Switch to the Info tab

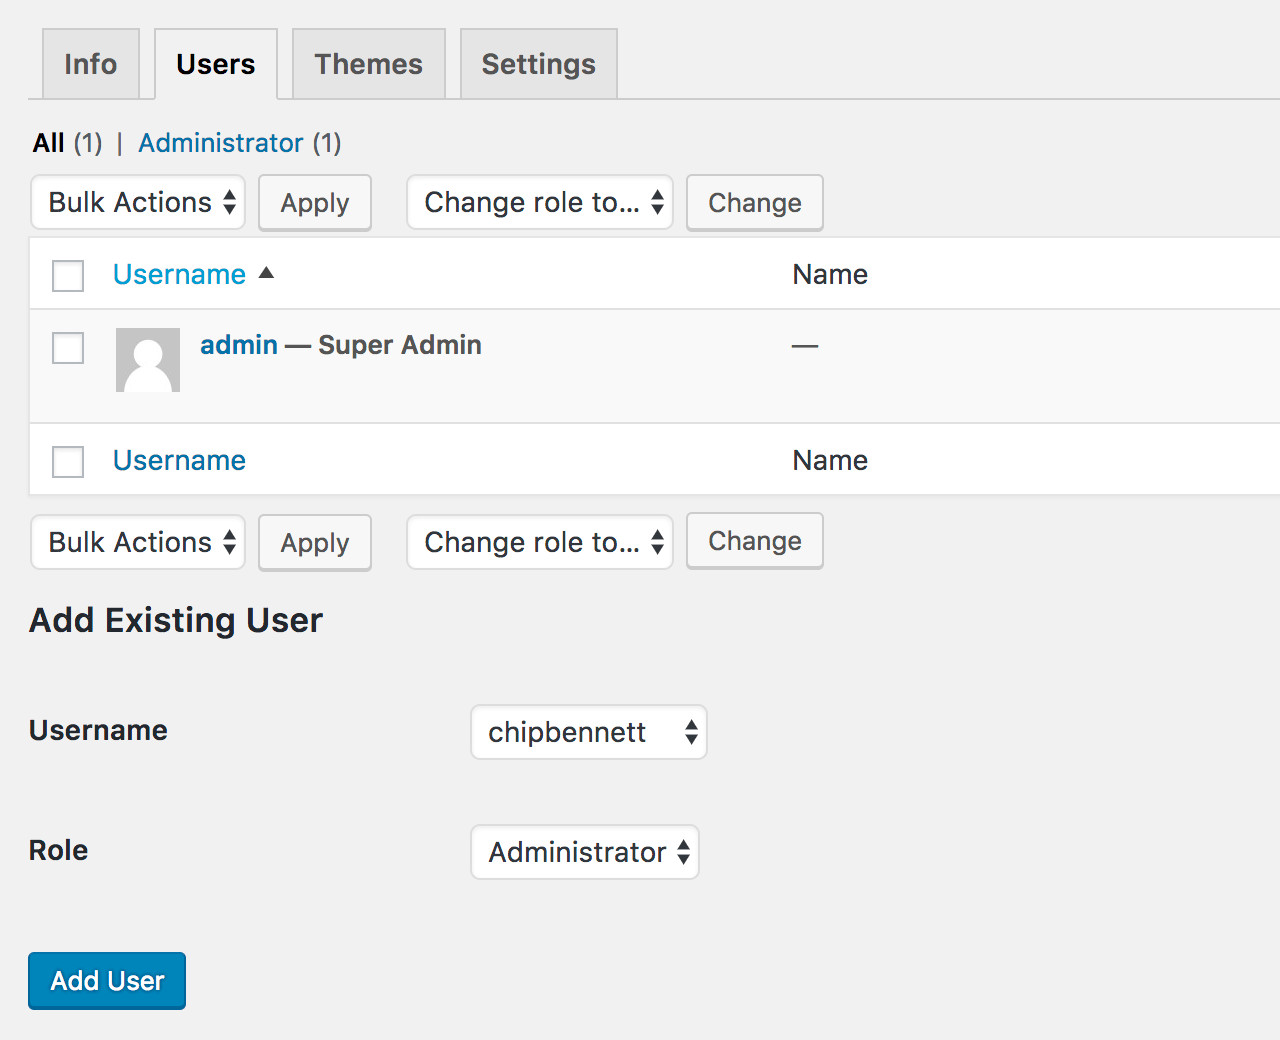coord(91,64)
